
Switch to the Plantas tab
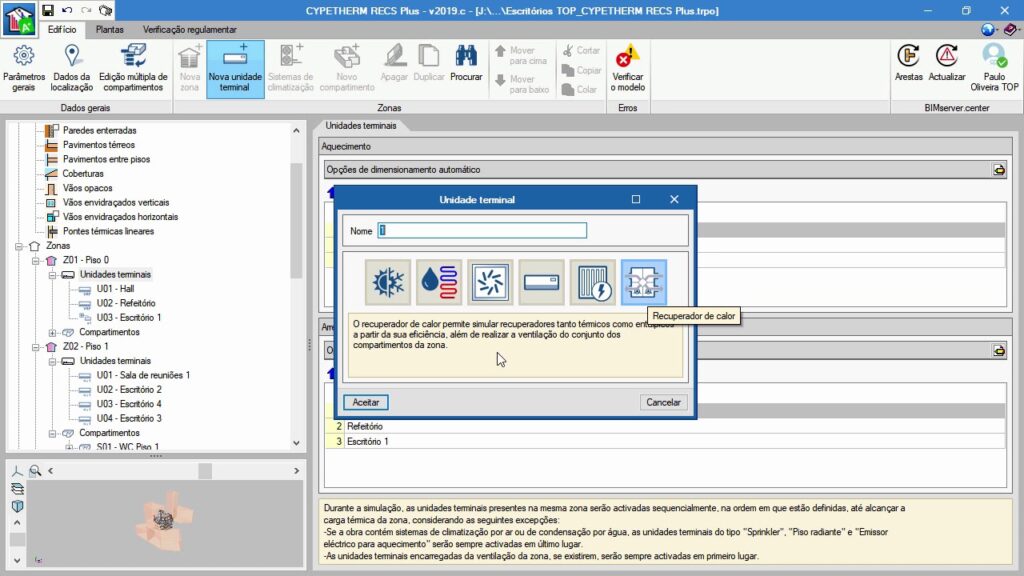click(x=110, y=30)
